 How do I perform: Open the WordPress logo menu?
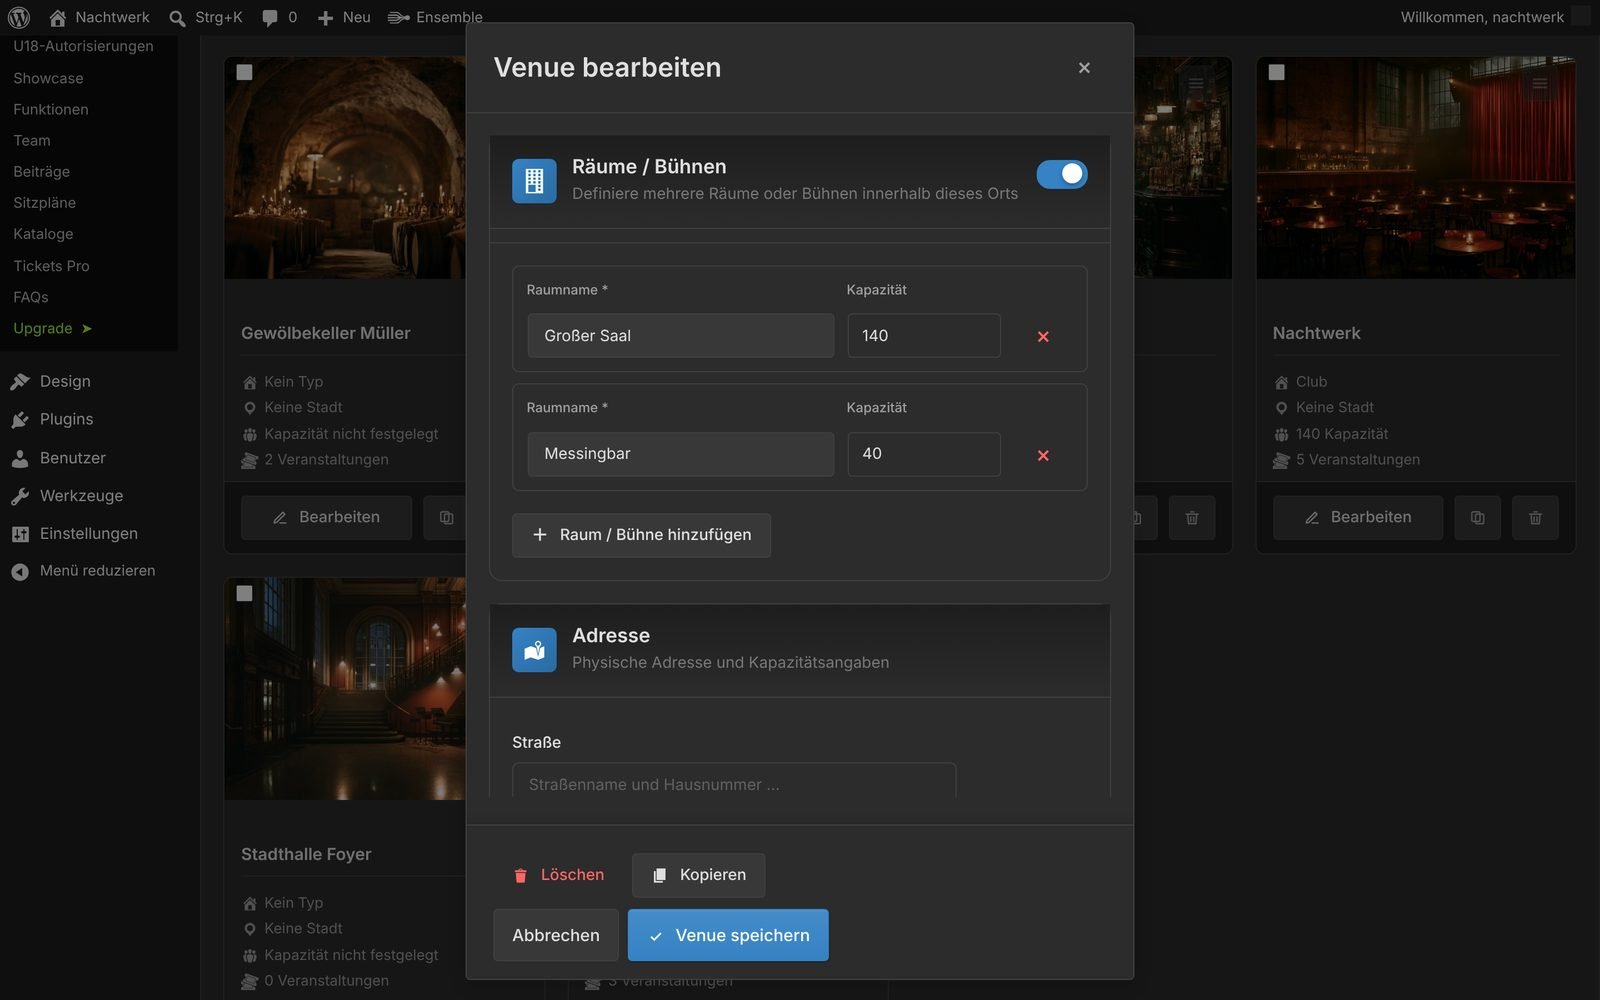[19, 17]
